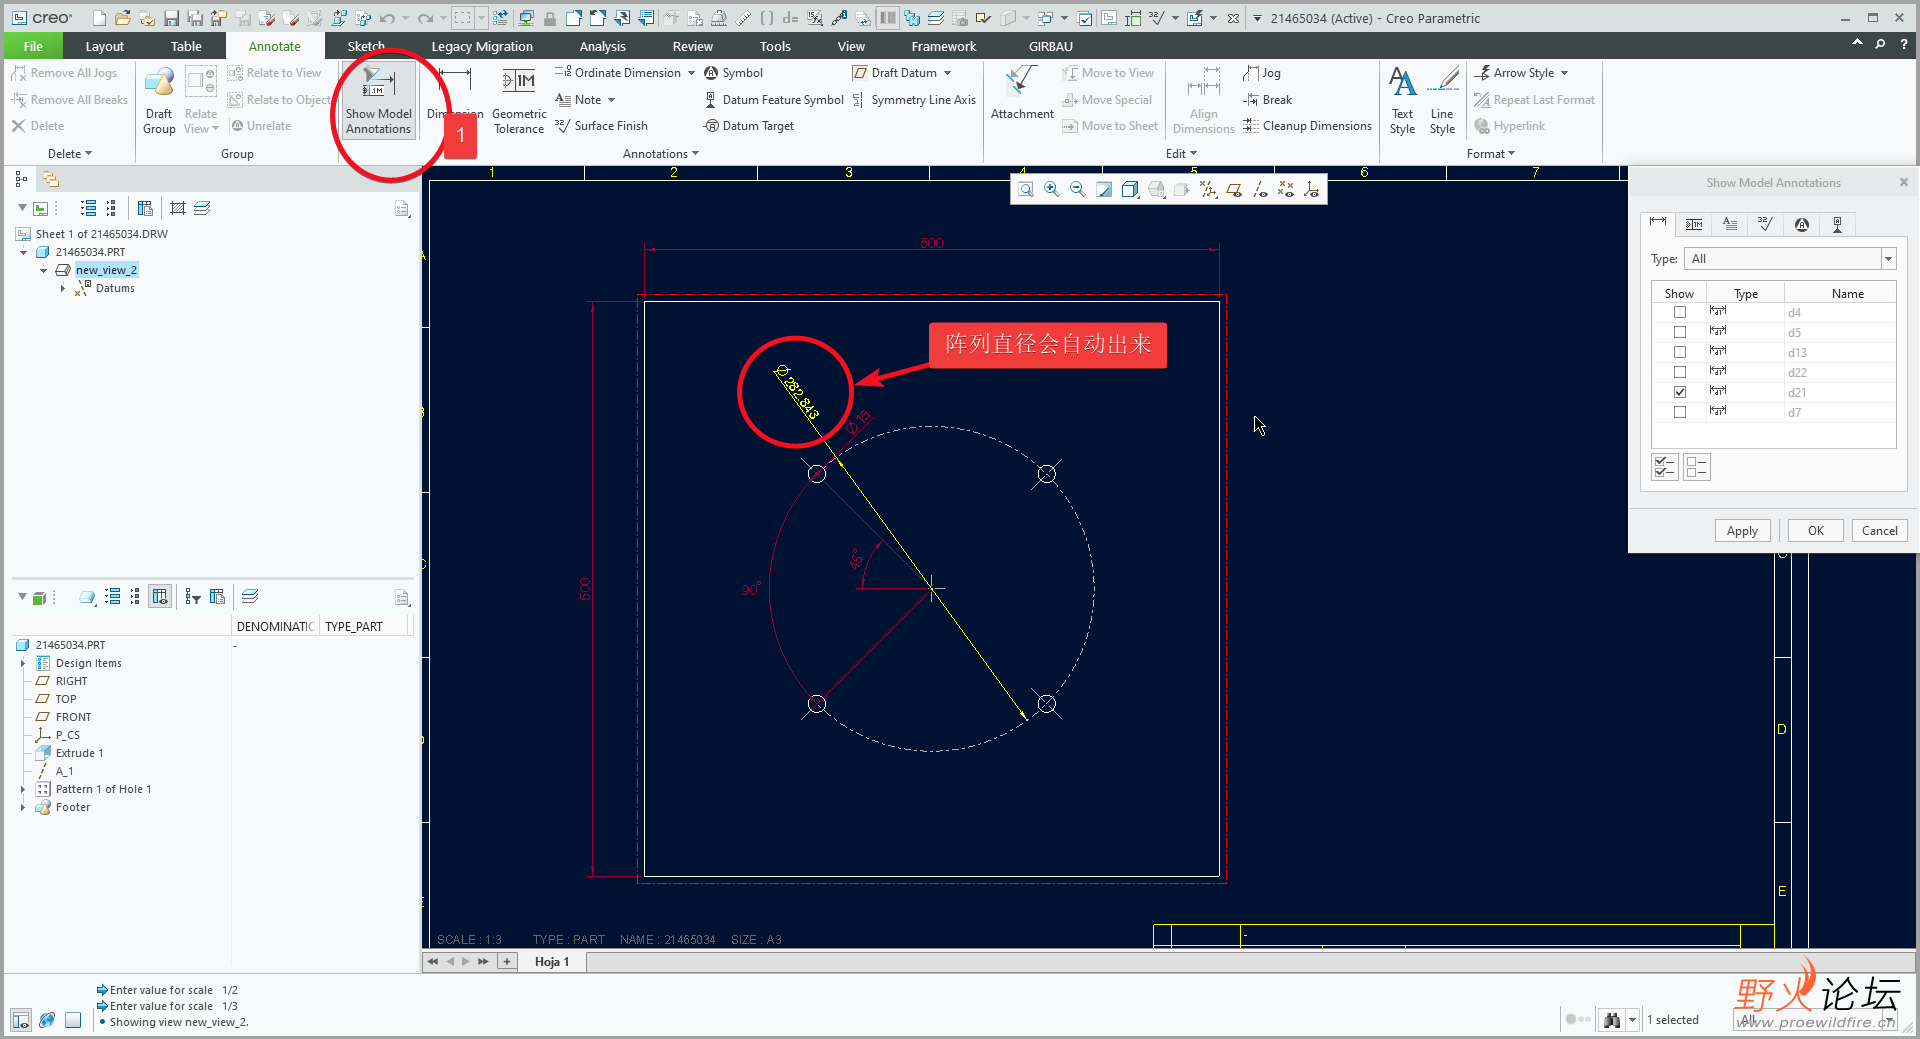The image size is (1920, 1039).
Task: Open the symbols tab in annotations dialog
Action: click(x=1802, y=225)
